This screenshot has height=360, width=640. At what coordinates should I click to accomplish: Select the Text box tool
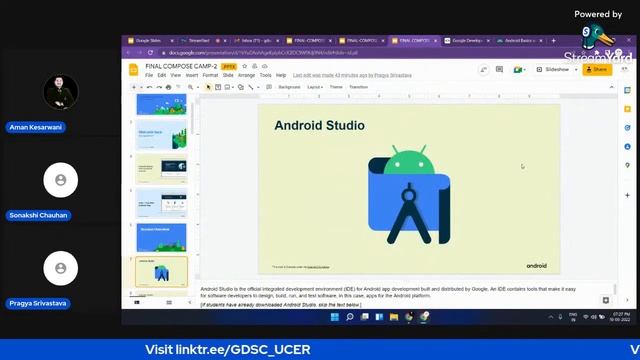(218, 87)
